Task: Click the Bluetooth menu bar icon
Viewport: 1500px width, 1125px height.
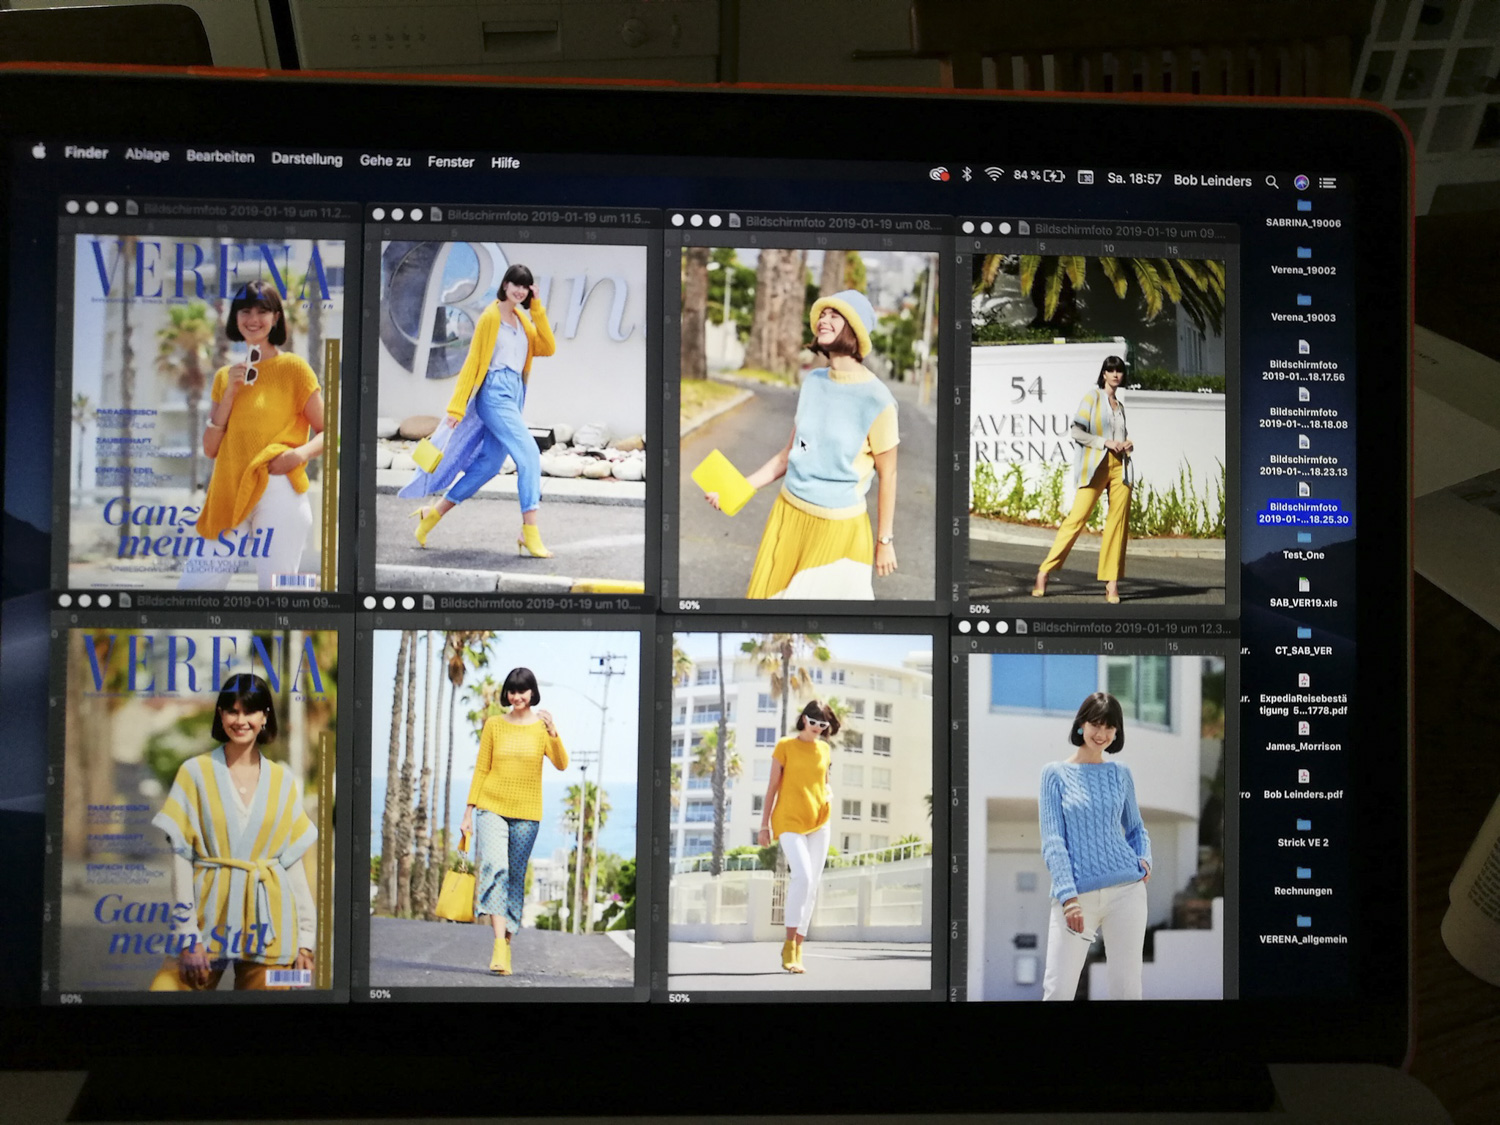Action: (967, 174)
